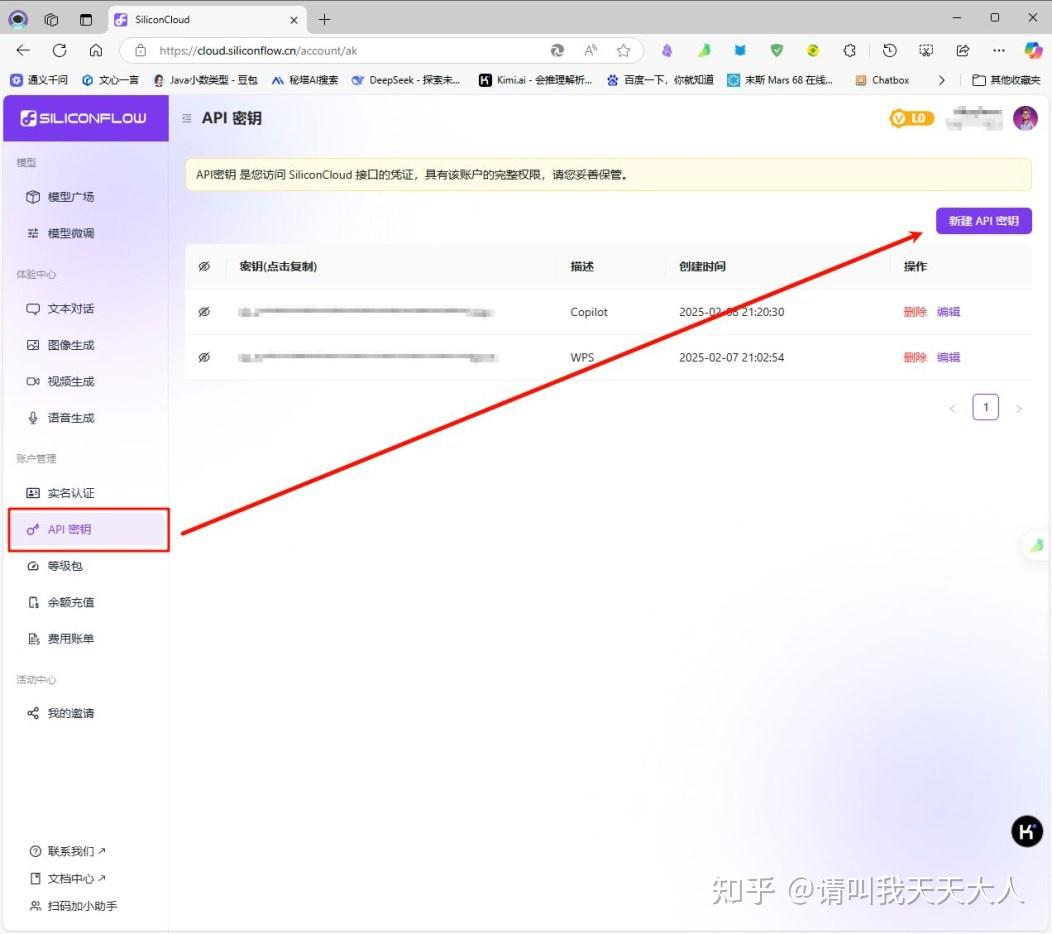1052x934 pixels.
Task: Click the 描述 column header
Action: [x=582, y=266]
